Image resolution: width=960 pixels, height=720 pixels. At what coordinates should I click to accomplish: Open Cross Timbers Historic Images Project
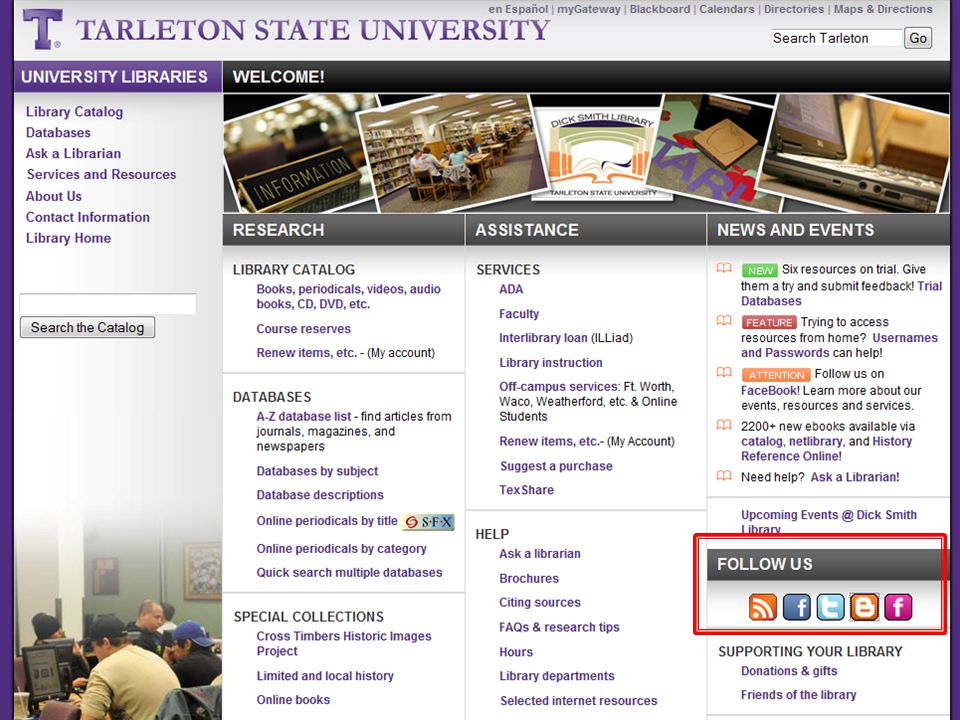[x=343, y=643]
